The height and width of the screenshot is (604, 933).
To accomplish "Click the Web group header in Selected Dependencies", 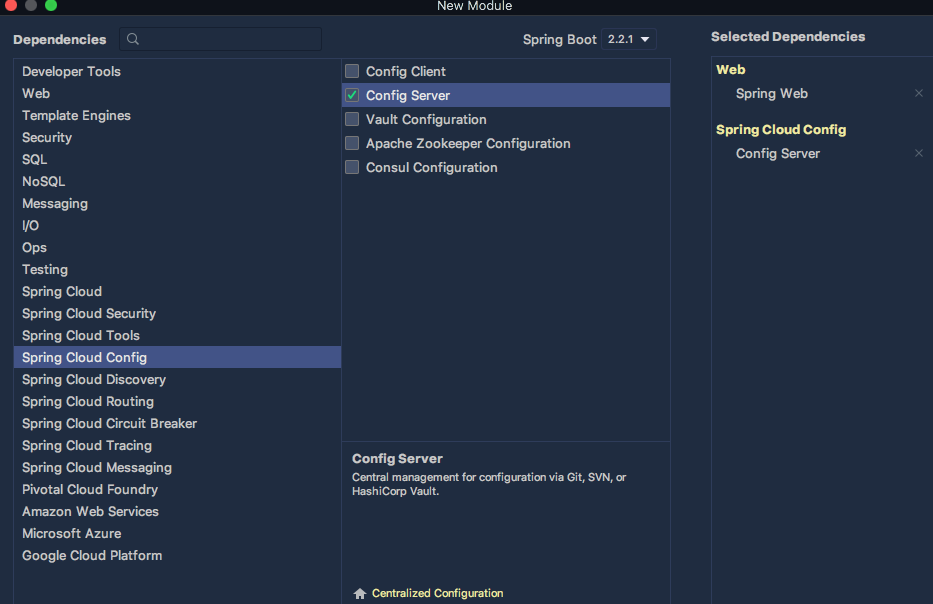I will tap(731, 70).
